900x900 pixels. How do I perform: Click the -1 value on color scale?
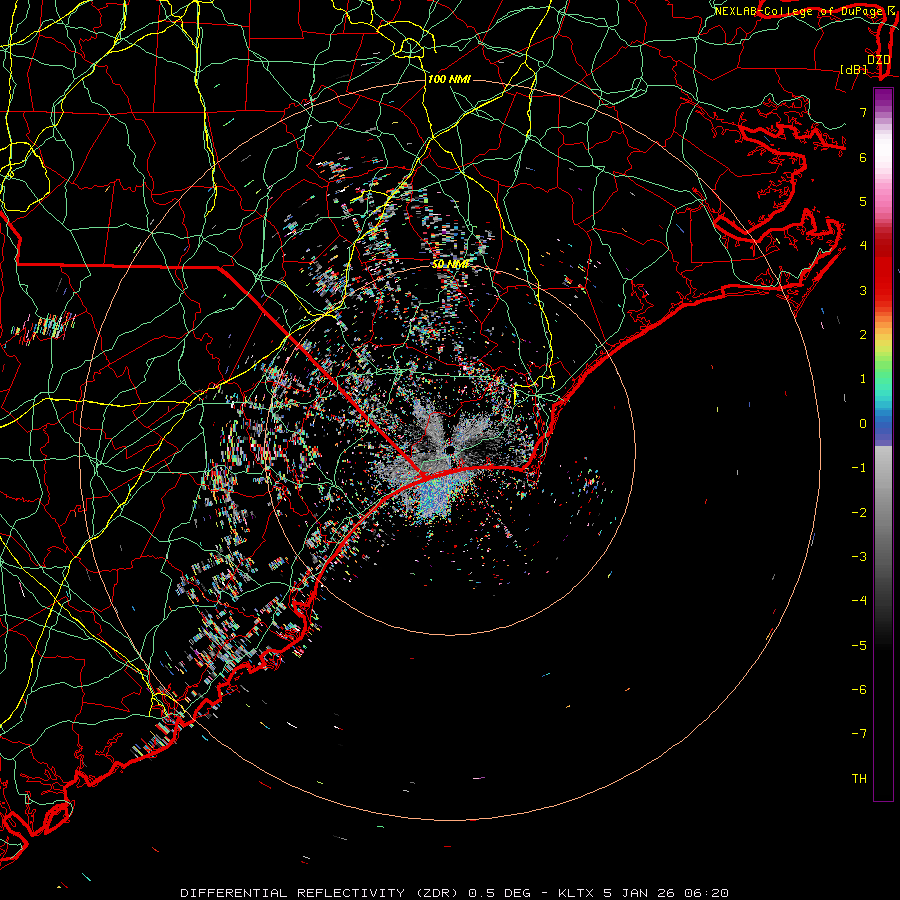[859, 468]
